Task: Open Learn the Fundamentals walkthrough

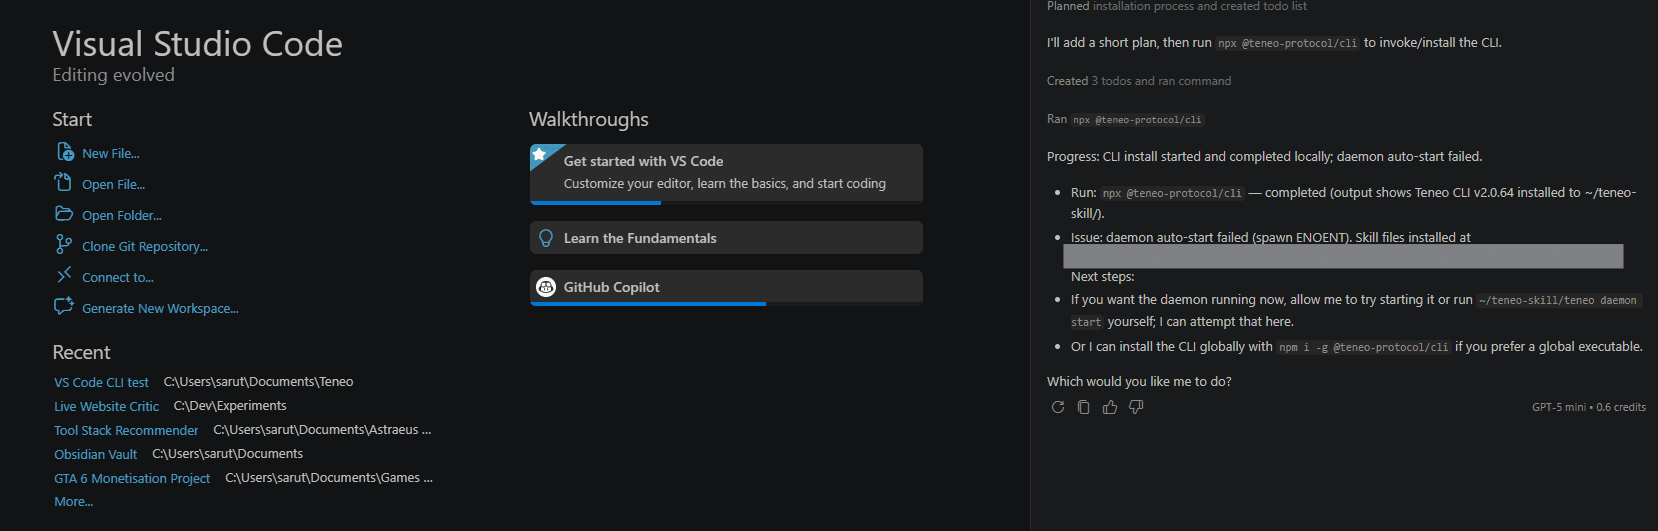Action: pyautogui.click(x=726, y=238)
